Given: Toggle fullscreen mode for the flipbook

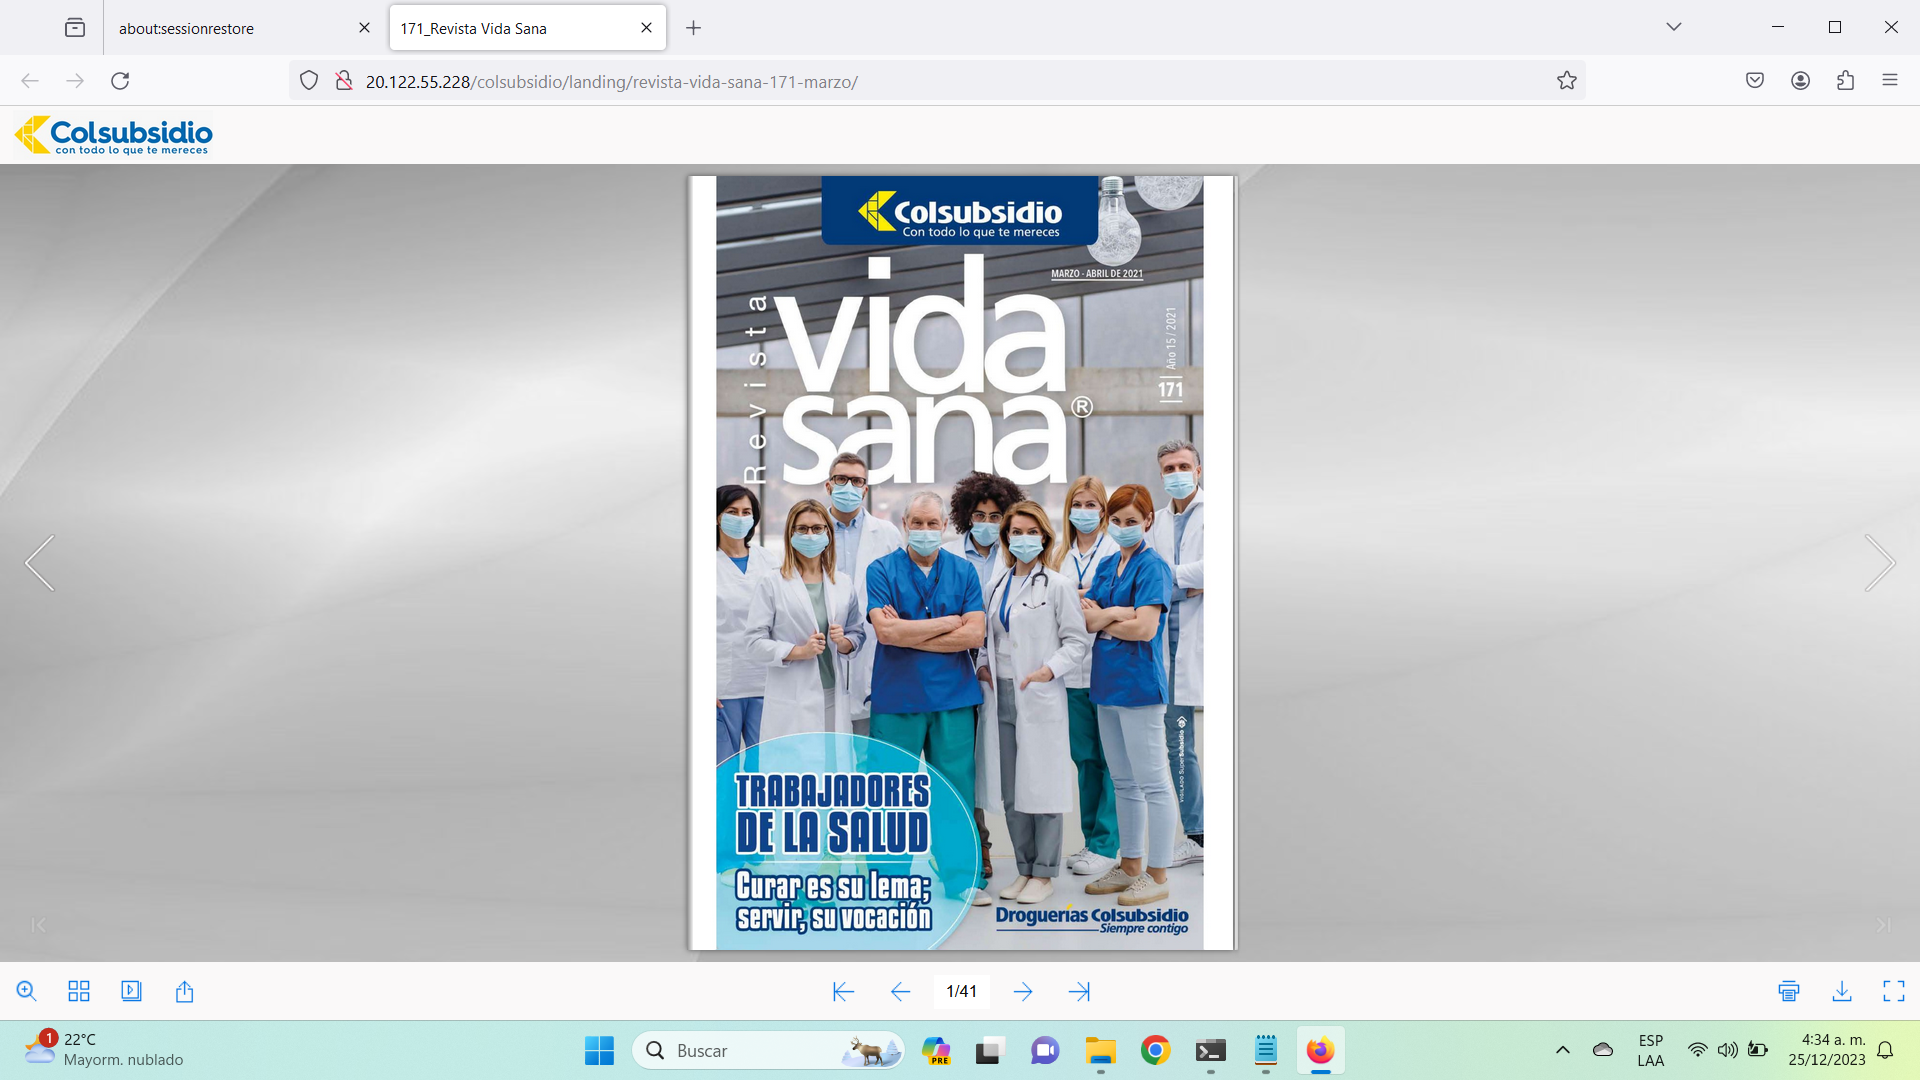Looking at the screenshot, I should [x=1894, y=991].
